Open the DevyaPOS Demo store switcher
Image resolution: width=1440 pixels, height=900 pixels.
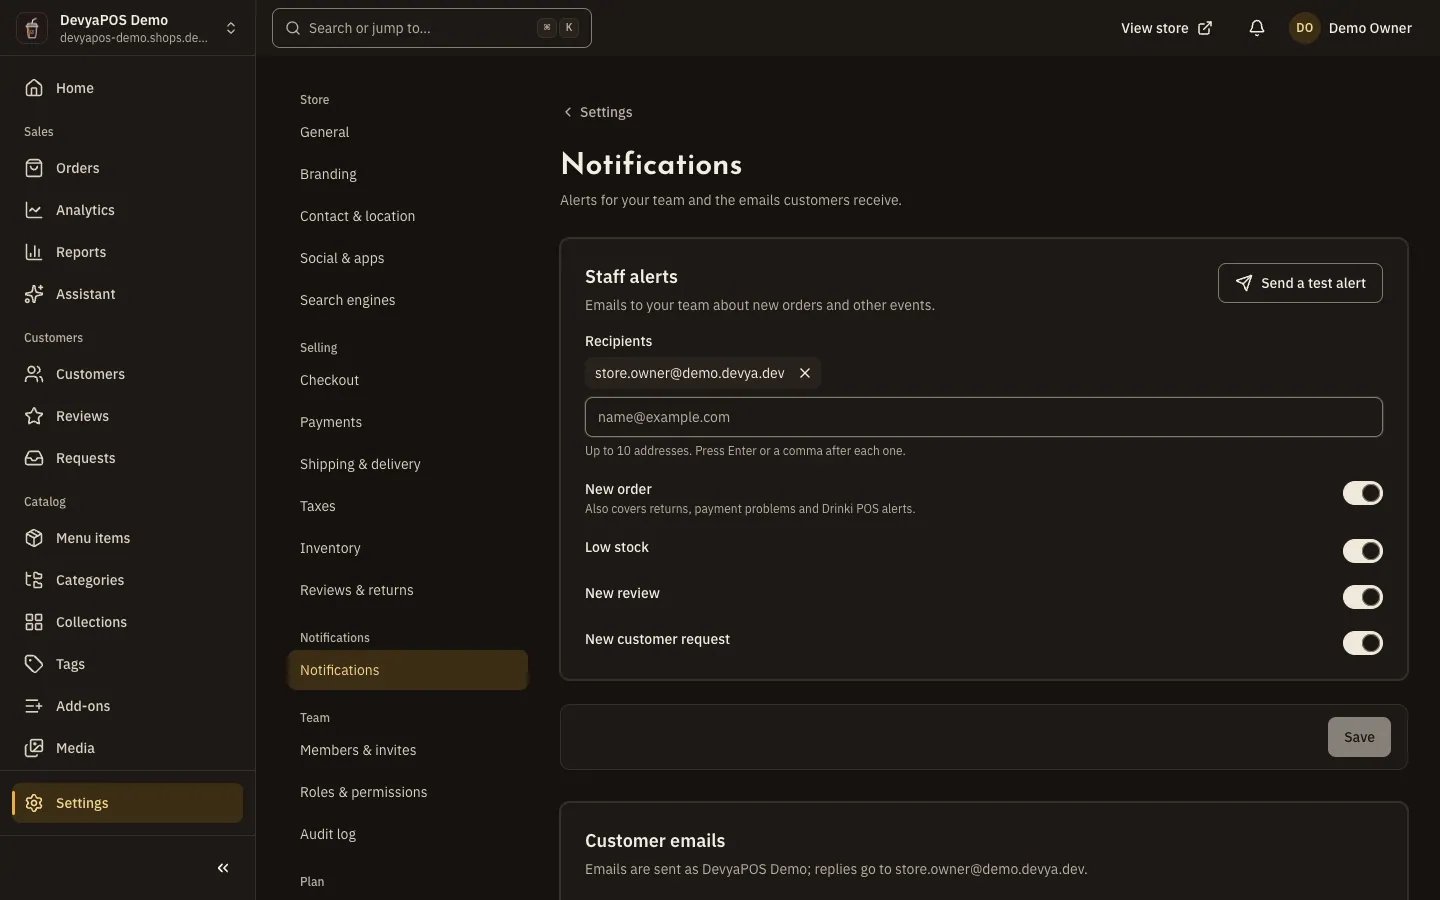(128, 28)
